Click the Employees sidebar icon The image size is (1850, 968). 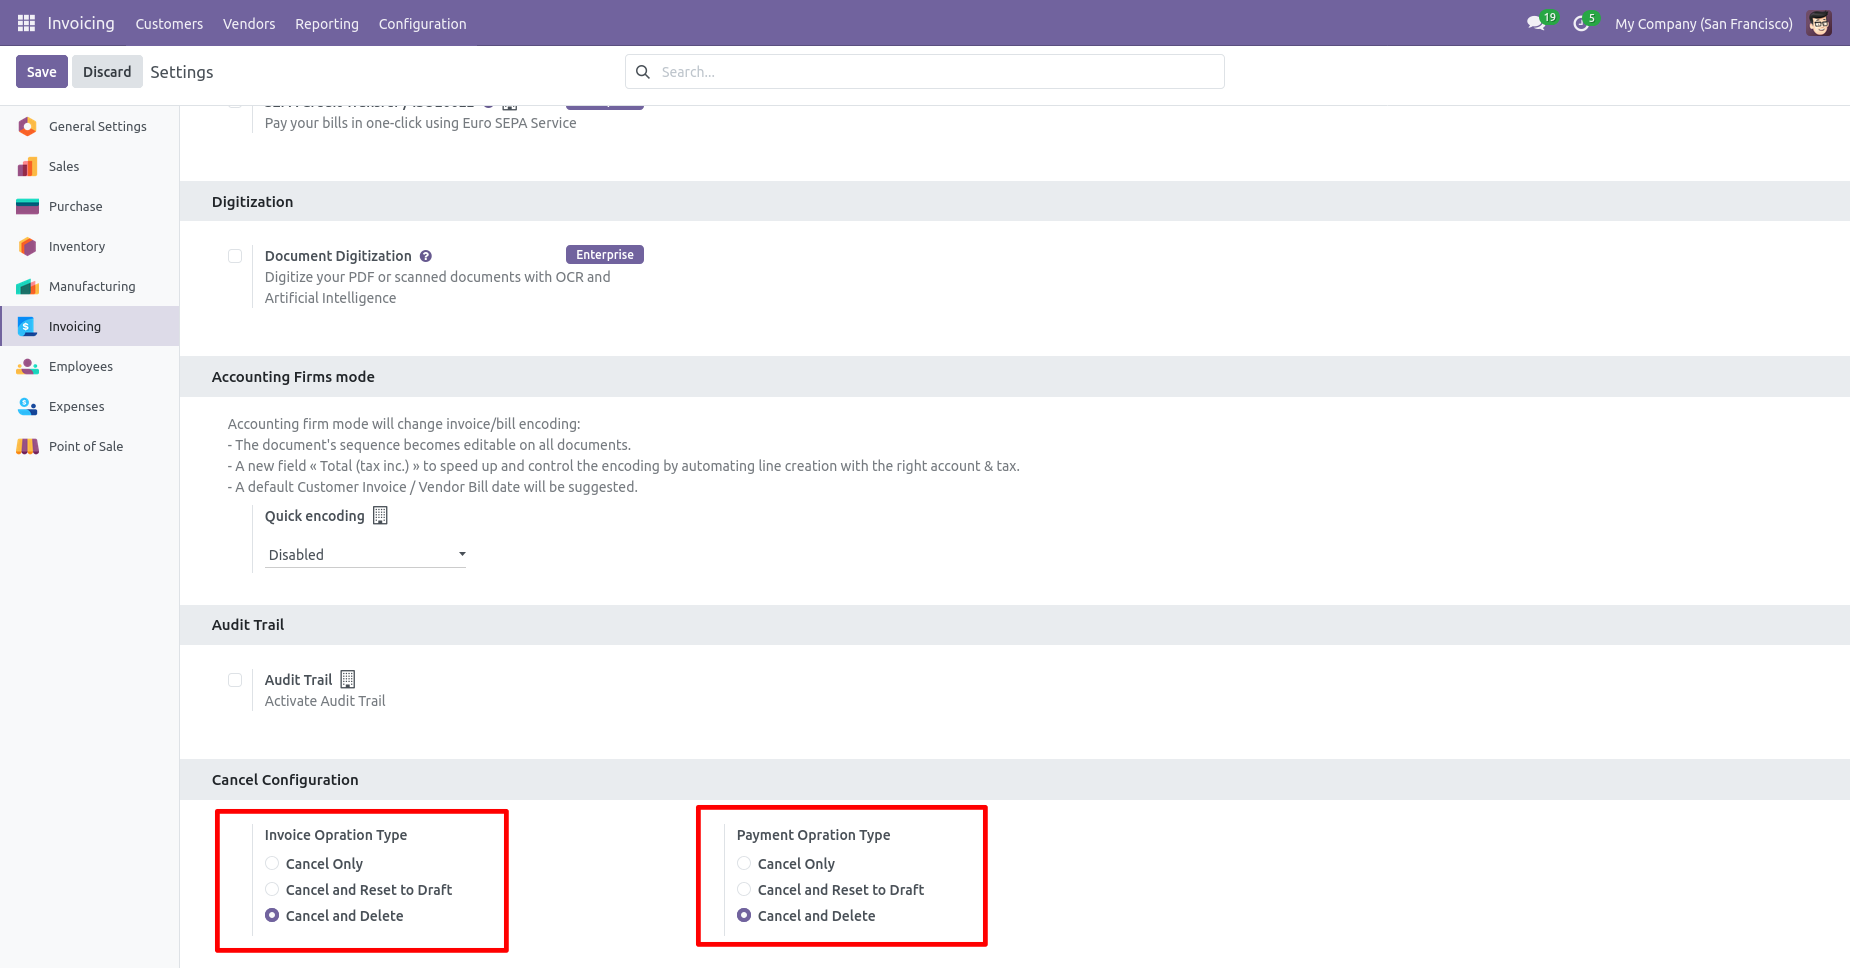(28, 366)
